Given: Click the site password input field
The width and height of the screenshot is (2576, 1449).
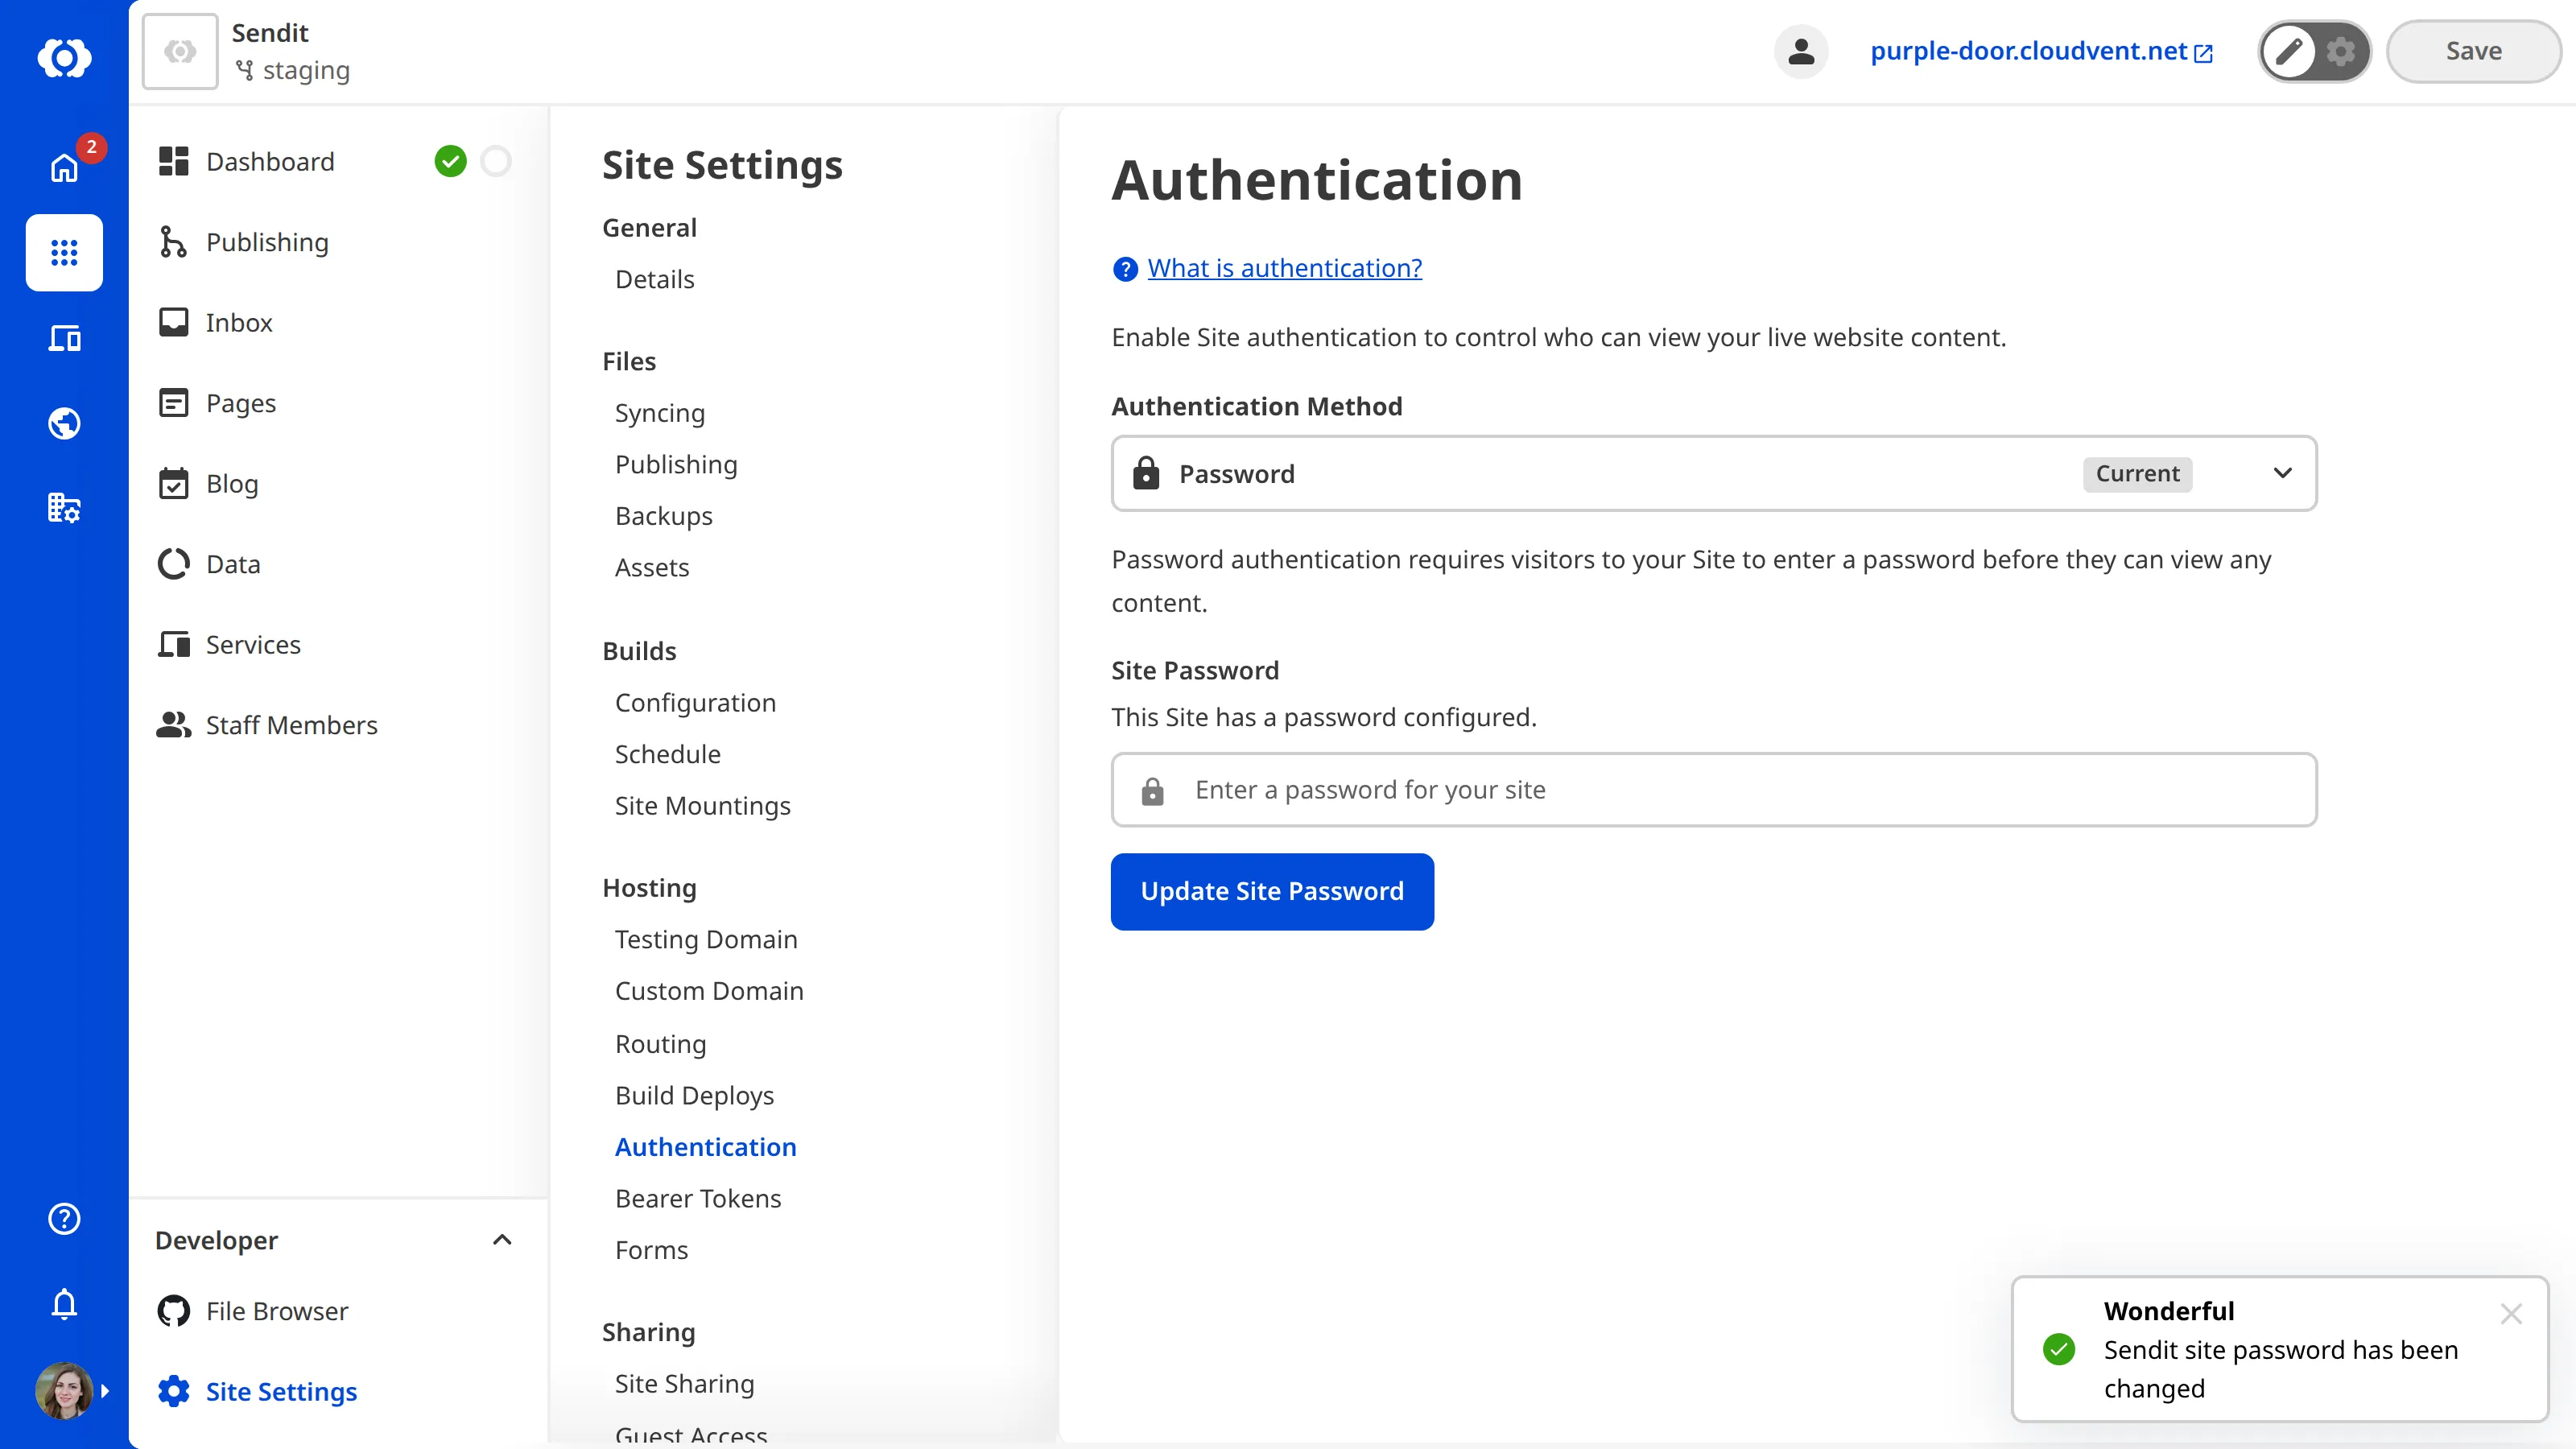Looking at the screenshot, I should (1714, 789).
